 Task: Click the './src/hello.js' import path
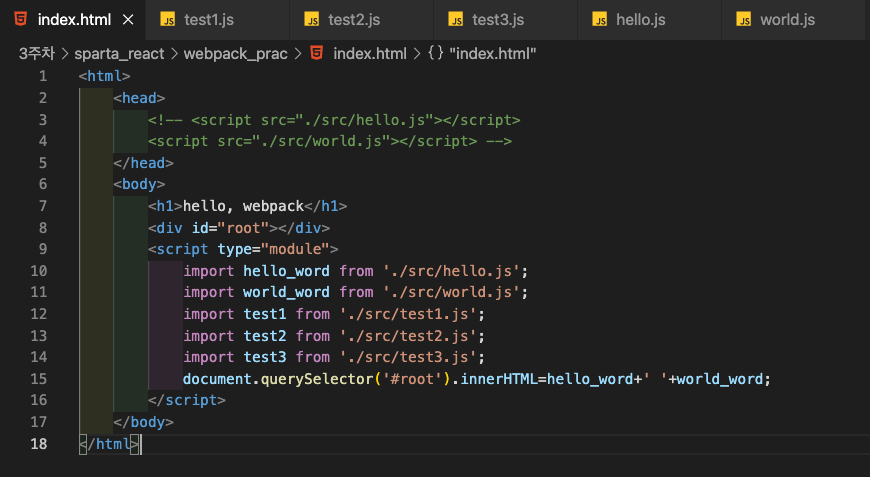click(451, 271)
